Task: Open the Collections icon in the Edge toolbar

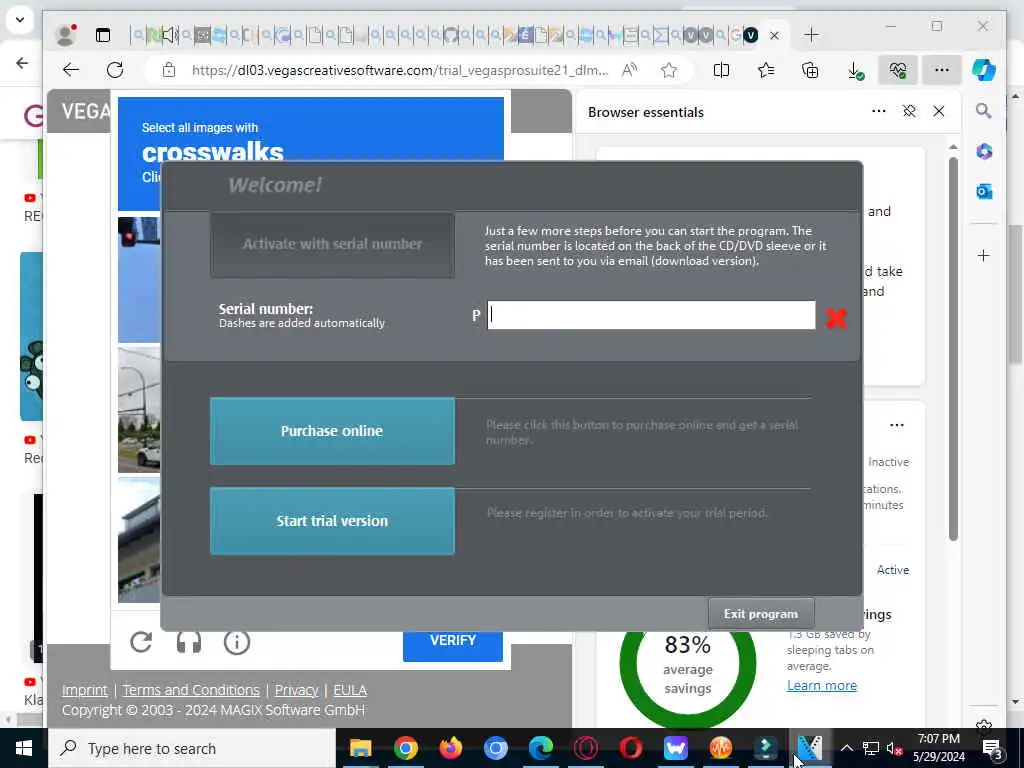Action: coord(810,70)
